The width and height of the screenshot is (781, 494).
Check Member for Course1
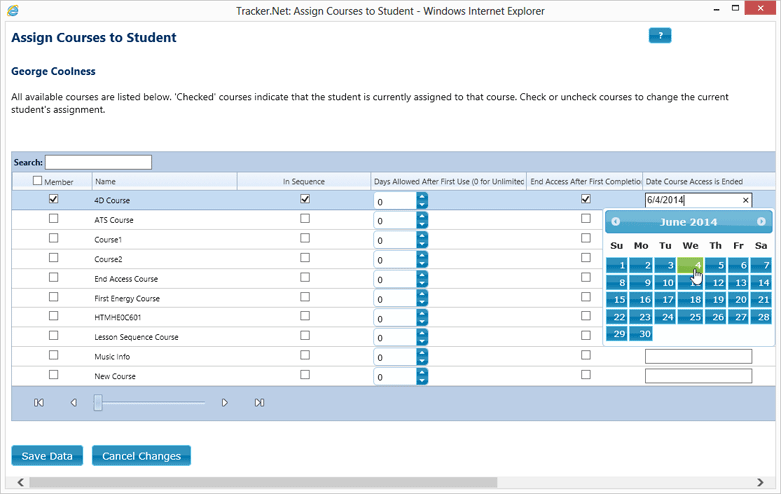53,238
